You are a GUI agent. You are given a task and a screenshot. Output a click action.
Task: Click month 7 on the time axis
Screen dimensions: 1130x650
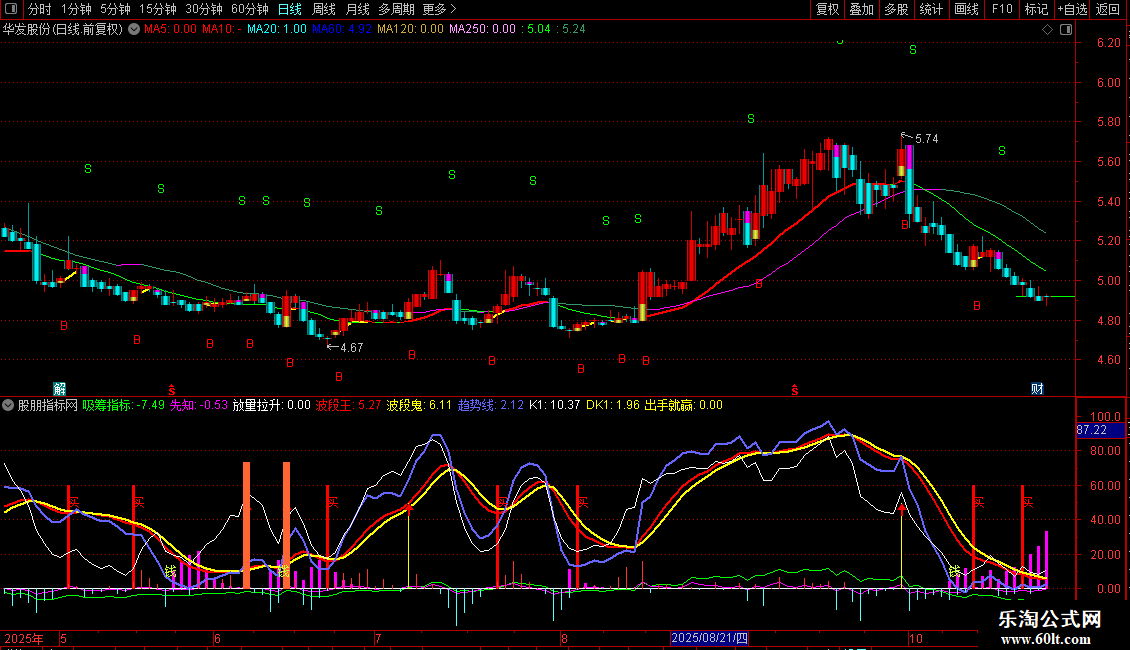(x=378, y=638)
